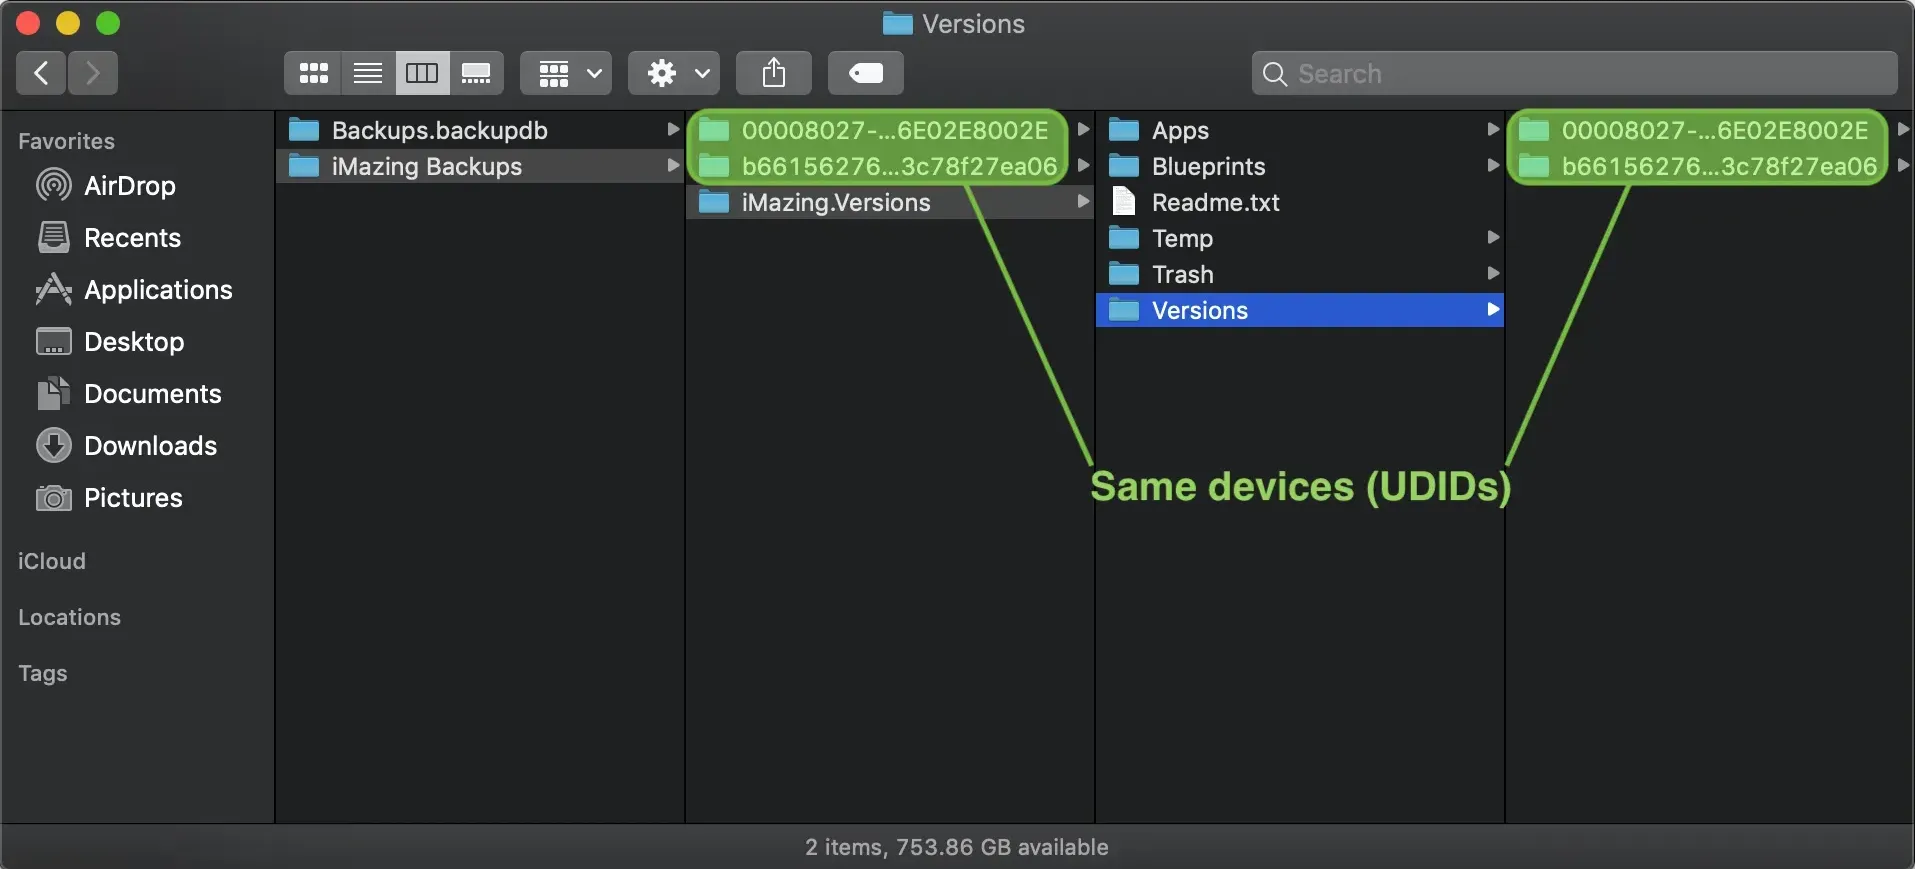Select the Temp folder
The height and width of the screenshot is (869, 1915).
1300,238
